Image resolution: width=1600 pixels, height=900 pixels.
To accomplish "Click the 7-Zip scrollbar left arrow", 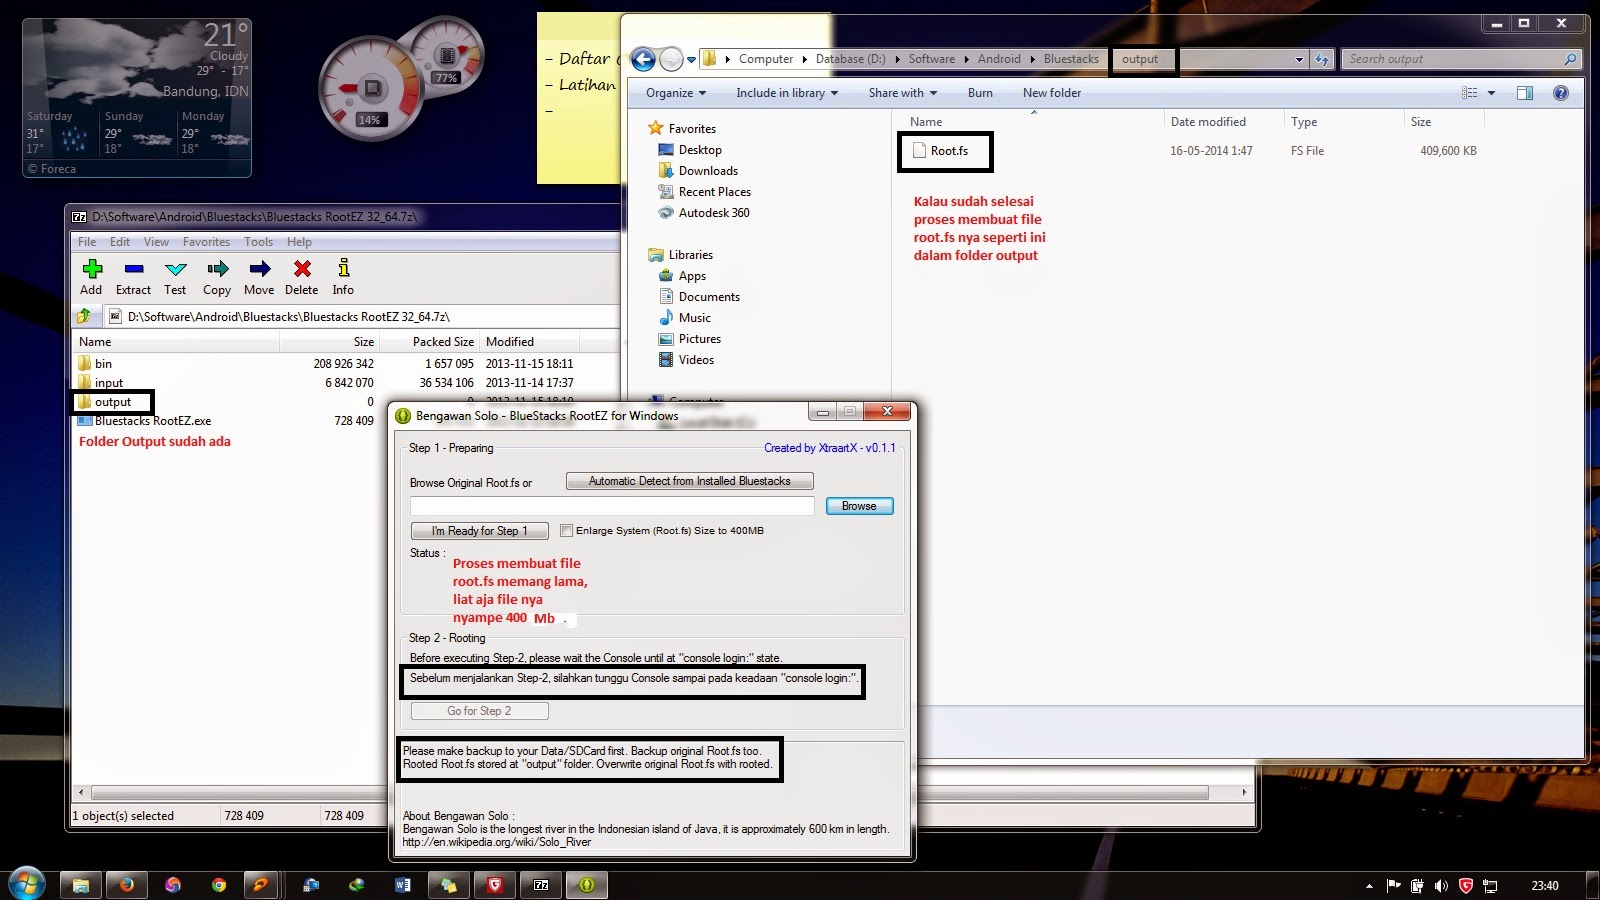I will coord(82,792).
